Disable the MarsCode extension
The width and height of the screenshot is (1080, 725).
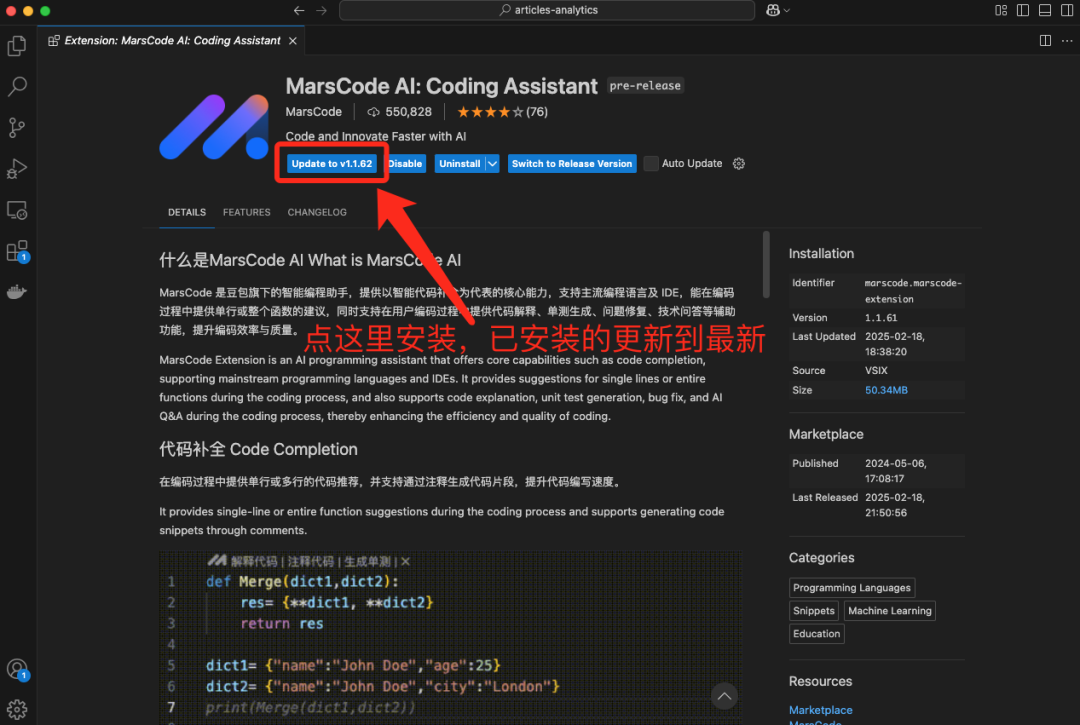(406, 164)
